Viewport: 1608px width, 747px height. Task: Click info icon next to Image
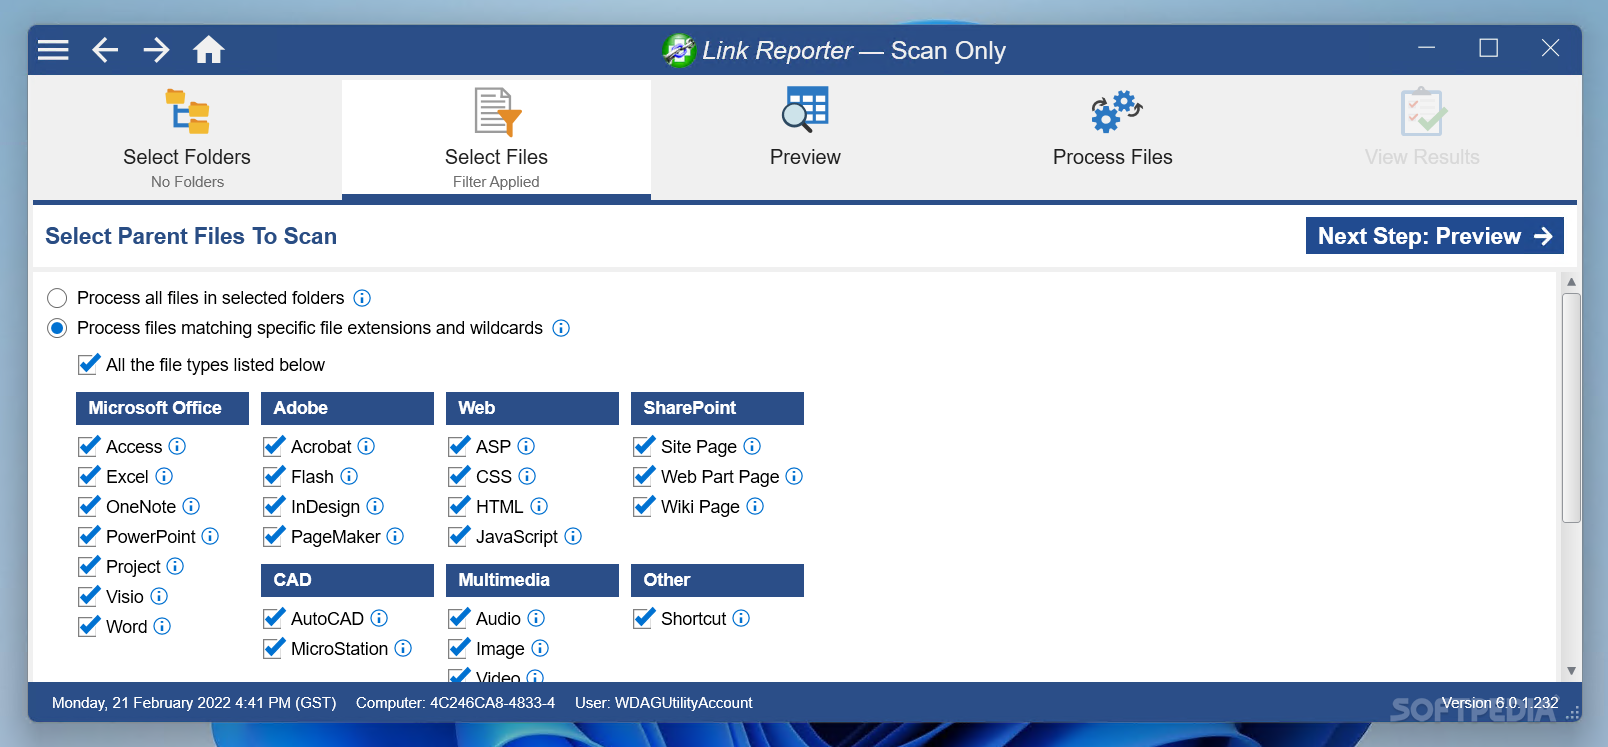click(540, 648)
